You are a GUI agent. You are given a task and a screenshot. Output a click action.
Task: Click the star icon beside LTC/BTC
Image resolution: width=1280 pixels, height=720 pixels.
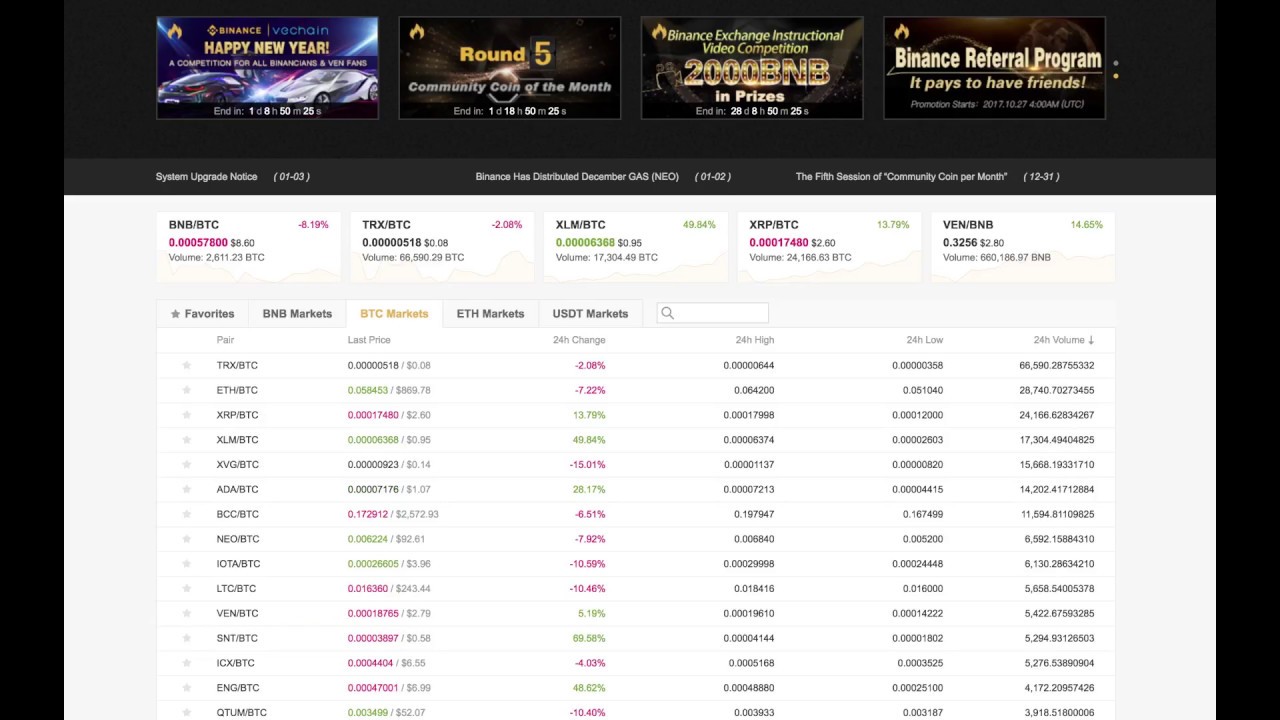coord(186,588)
